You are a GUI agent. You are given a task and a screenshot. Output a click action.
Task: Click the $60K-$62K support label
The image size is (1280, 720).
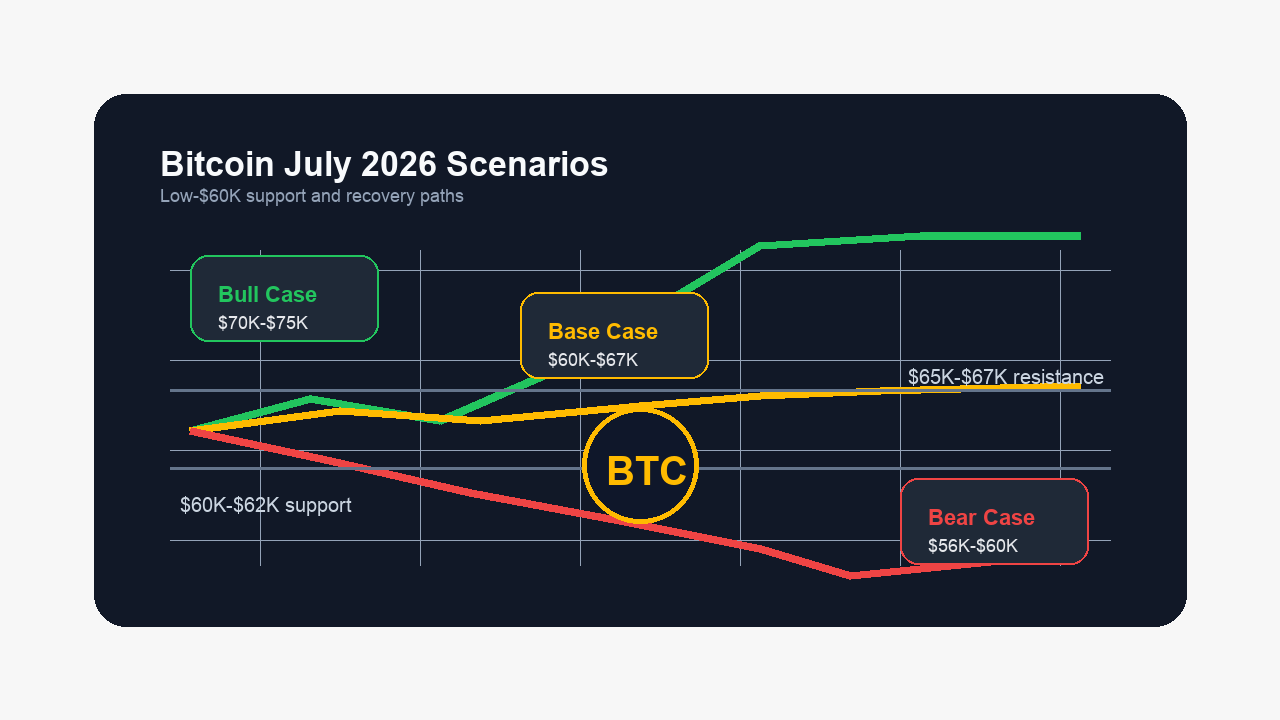tap(266, 505)
